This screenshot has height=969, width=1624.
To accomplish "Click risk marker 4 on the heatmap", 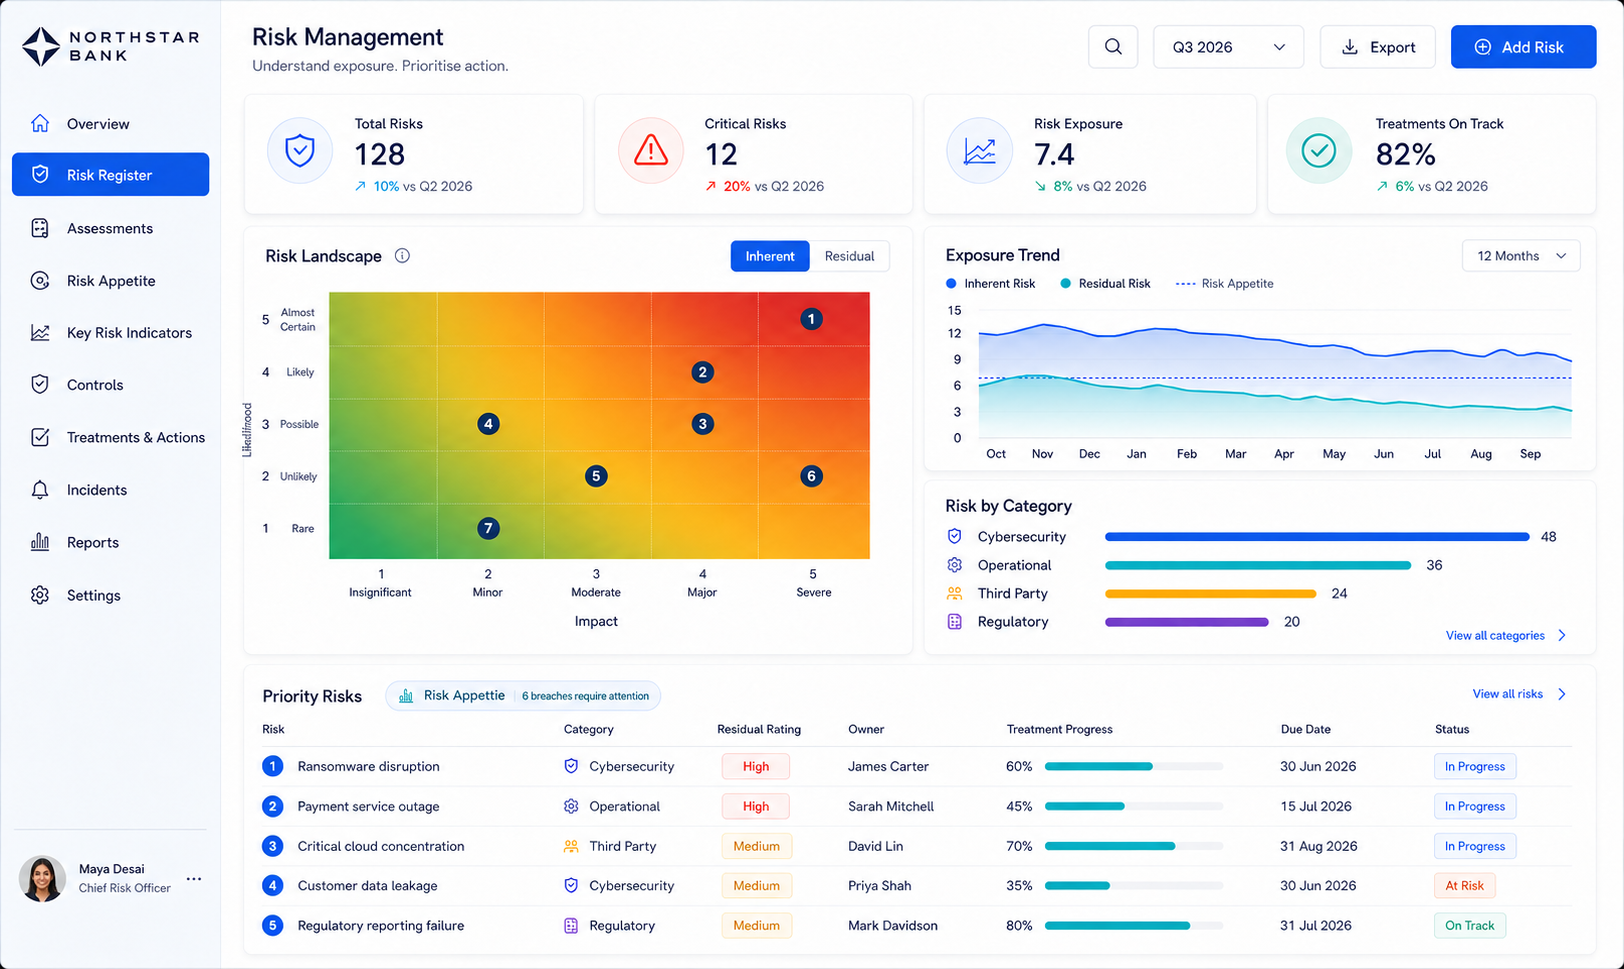I will point(488,424).
